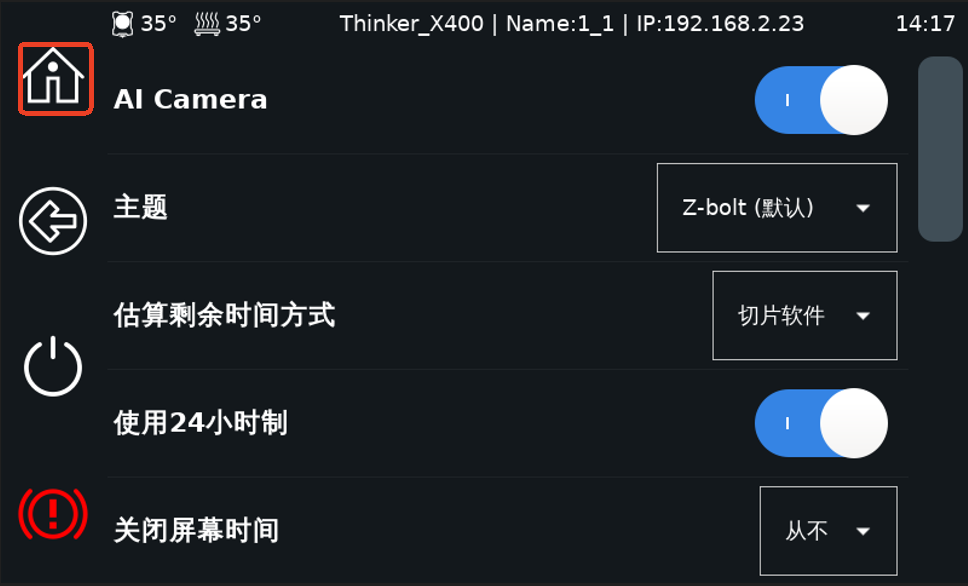Disable the AI Camera switch
This screenshot has height=586, width=968.
821,100
